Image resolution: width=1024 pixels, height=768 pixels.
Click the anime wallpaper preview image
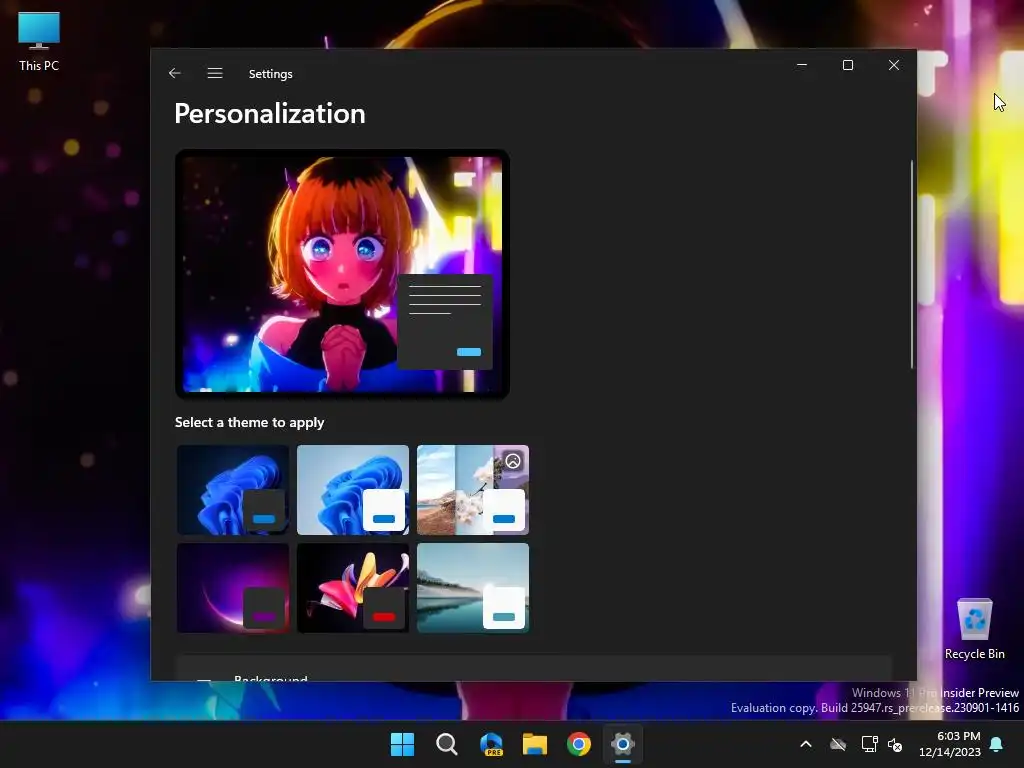[x=342, y=274]
